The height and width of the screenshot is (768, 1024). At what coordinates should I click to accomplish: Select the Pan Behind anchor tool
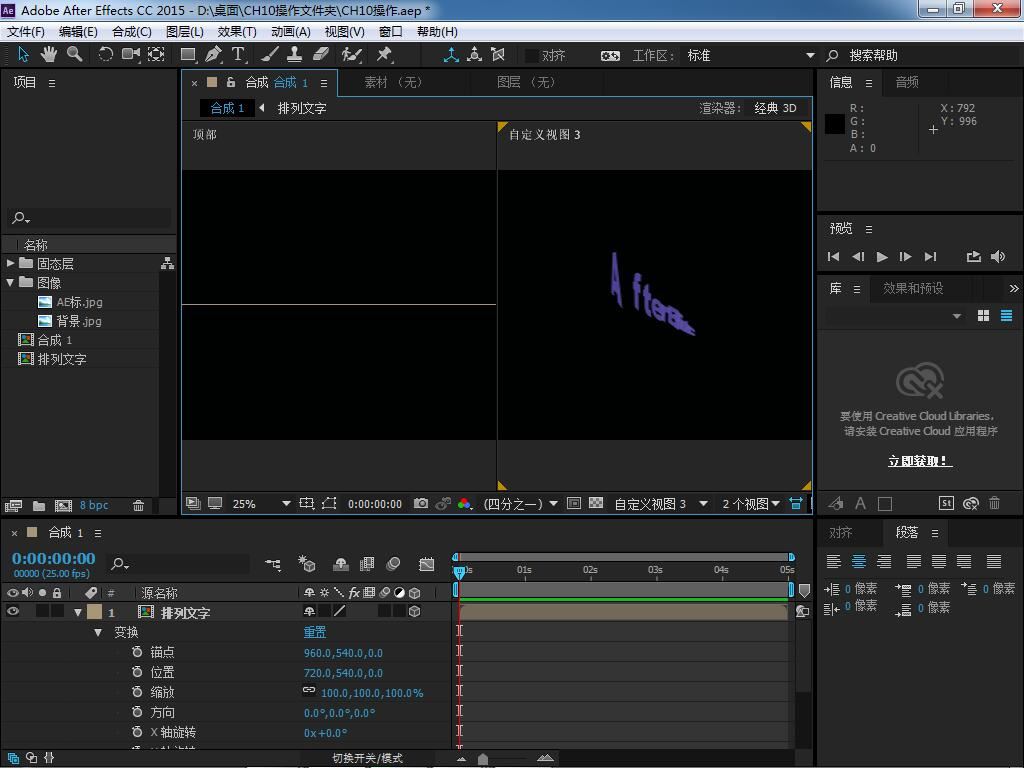tap(156, 55)
